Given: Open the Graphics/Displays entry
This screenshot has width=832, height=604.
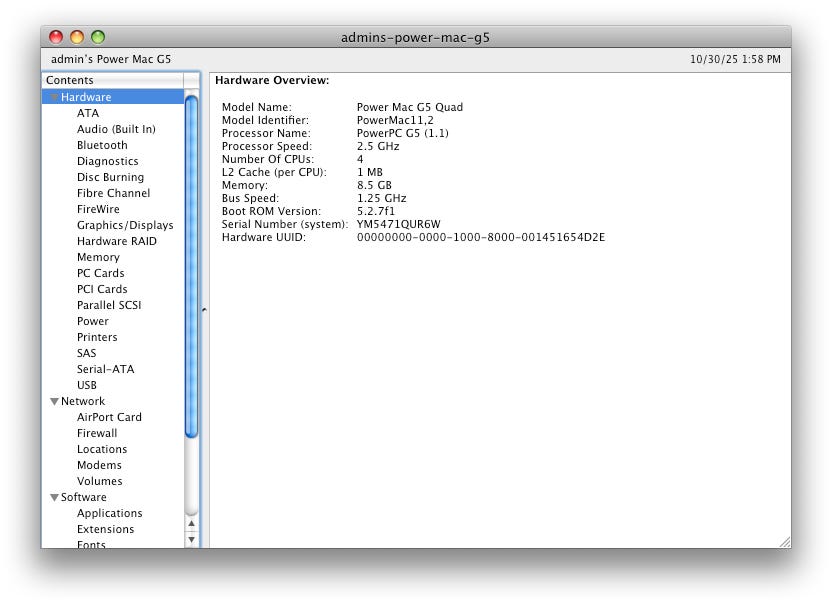Looking at the screenshot, I should click(125, 225).
